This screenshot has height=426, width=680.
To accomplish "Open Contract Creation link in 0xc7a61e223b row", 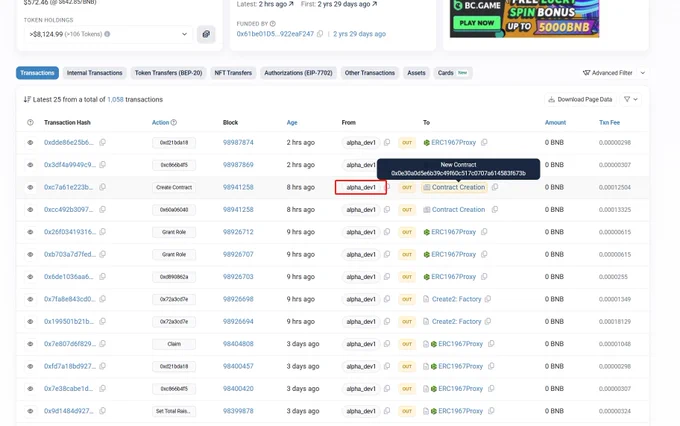I will click(x=458, y=187).
